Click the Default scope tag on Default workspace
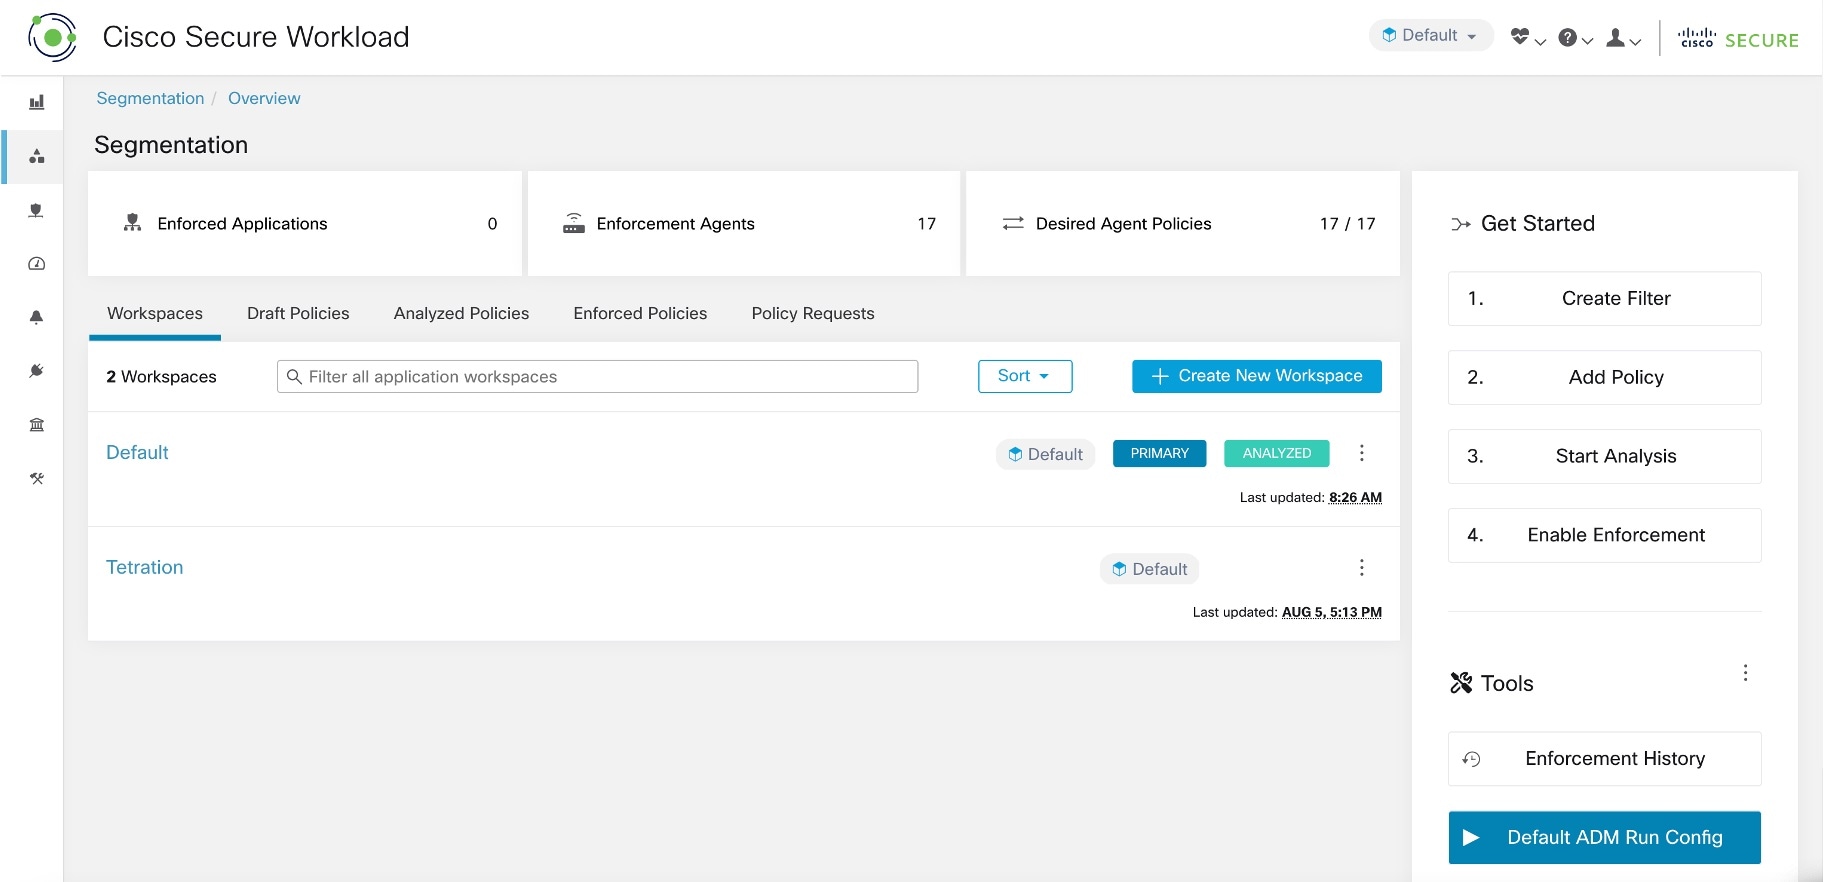 (x=1045, y=454)
